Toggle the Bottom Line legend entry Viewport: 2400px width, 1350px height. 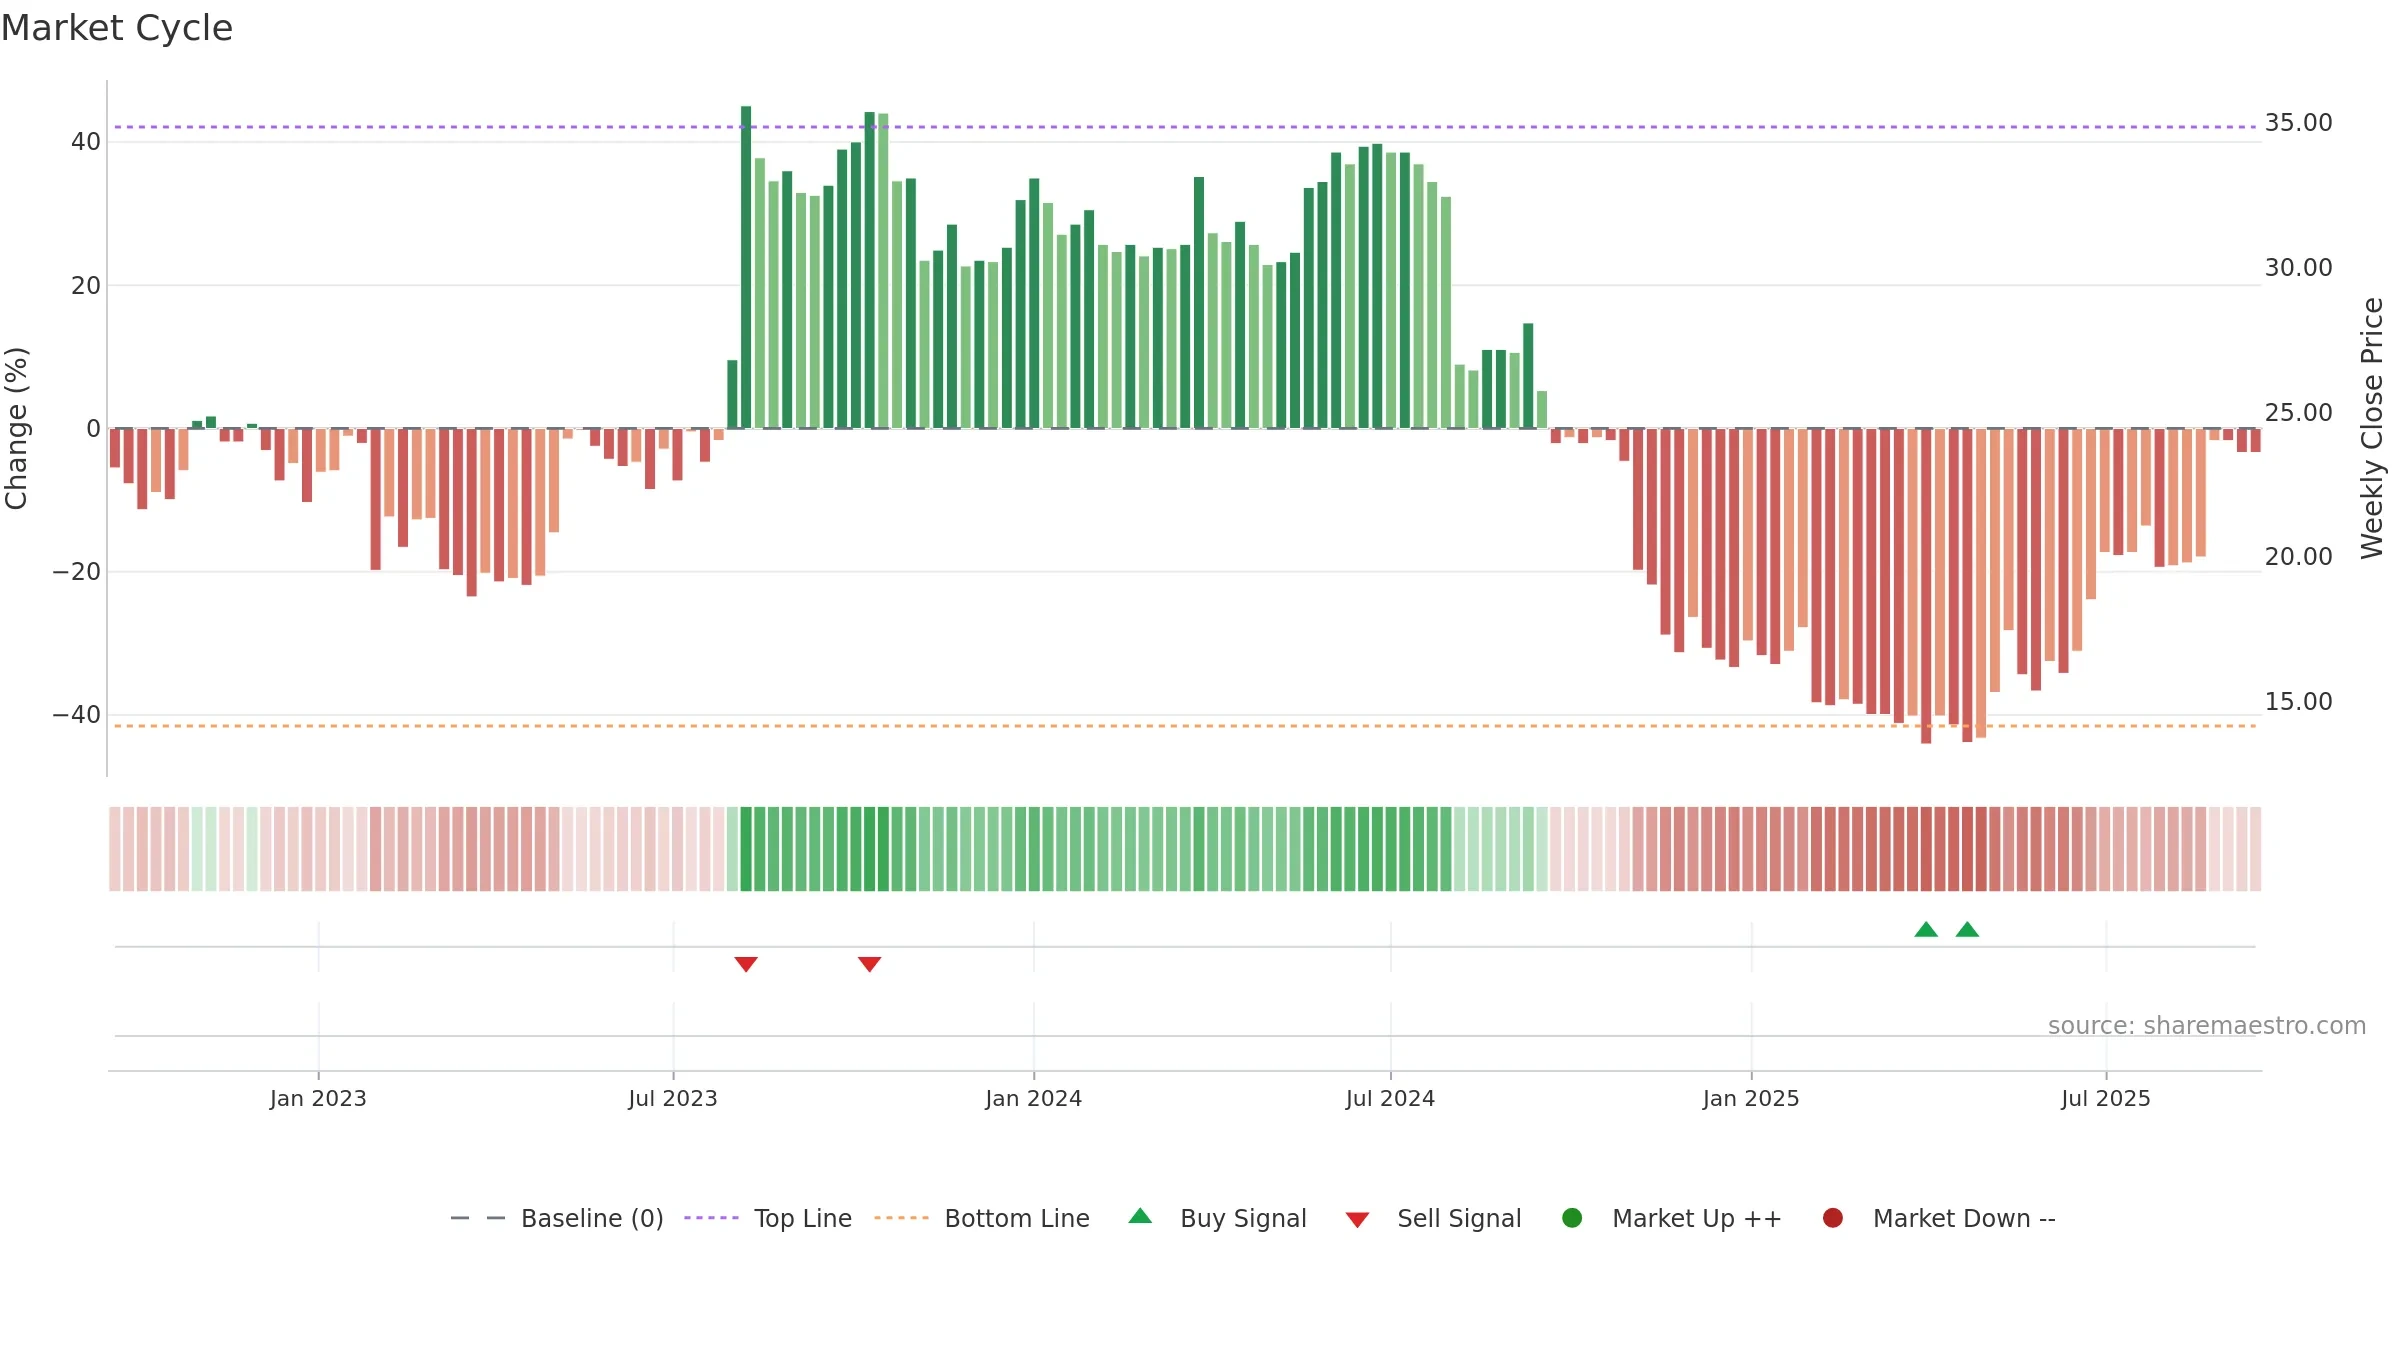[982, 1218]
